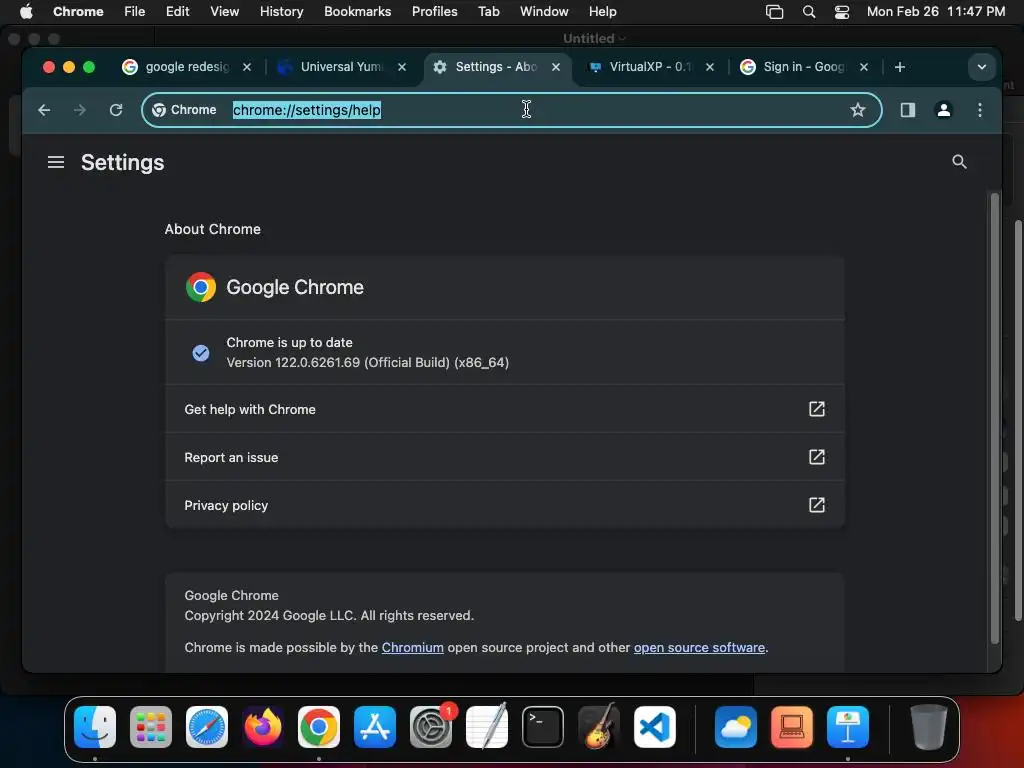
Task: Open Get help with Chrome
Action: 505,409
